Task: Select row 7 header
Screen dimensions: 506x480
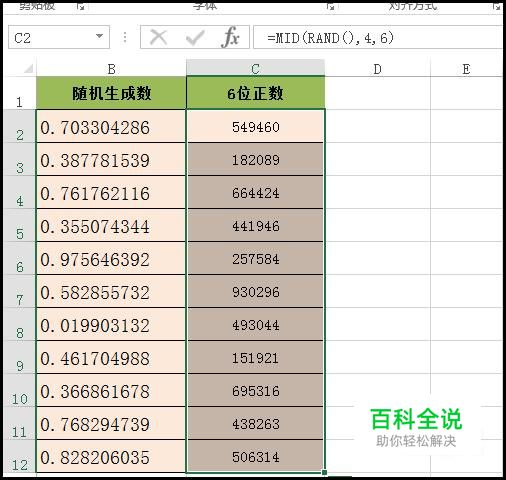Action: tap(19, 291)
